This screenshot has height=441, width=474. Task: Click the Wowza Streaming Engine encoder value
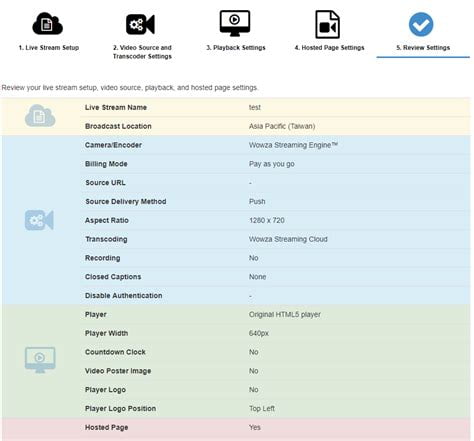click(x=293, y=145)
